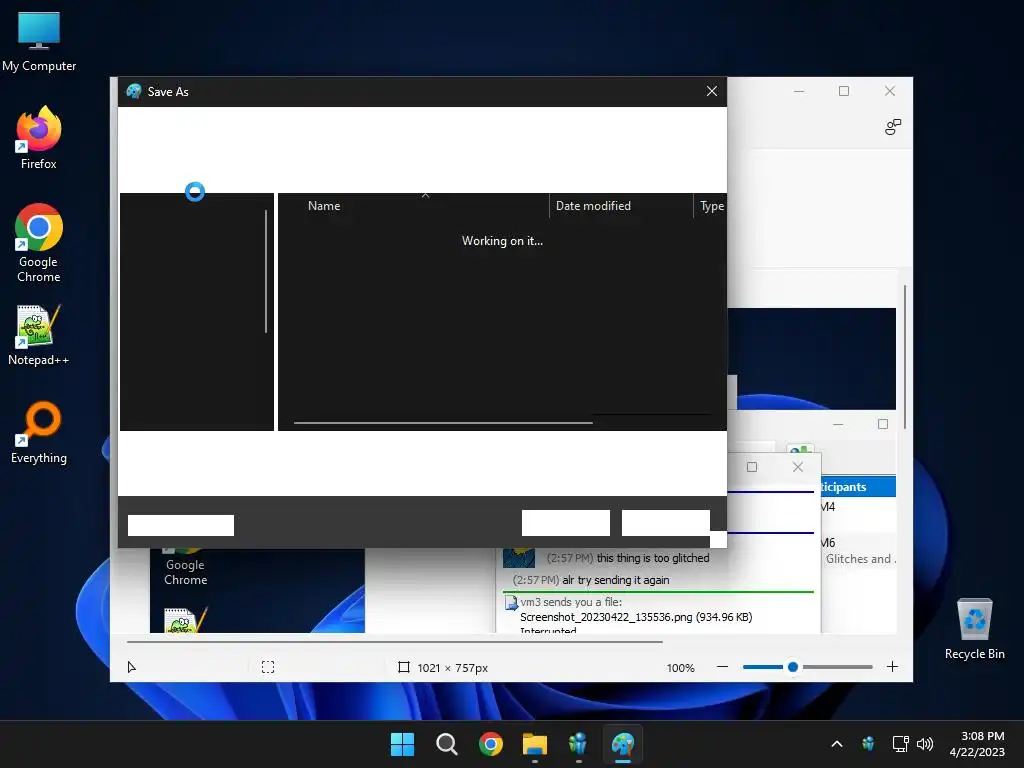Open the Google Chrome shortcut on the desktop

coord(39,242)
